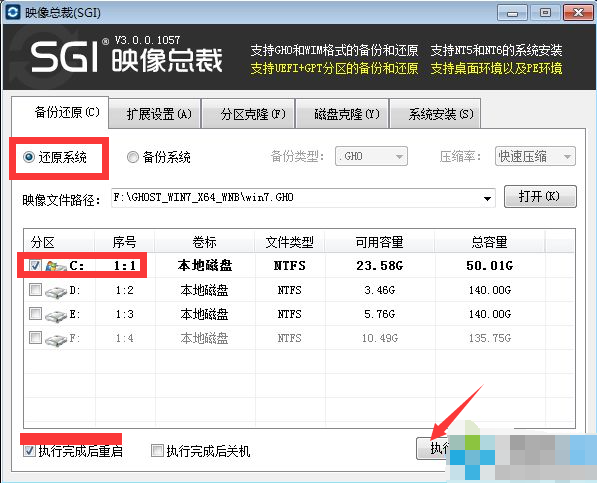Click the 50.01G total capacity cell
The image size is (597, 483).
coord(490,266)
